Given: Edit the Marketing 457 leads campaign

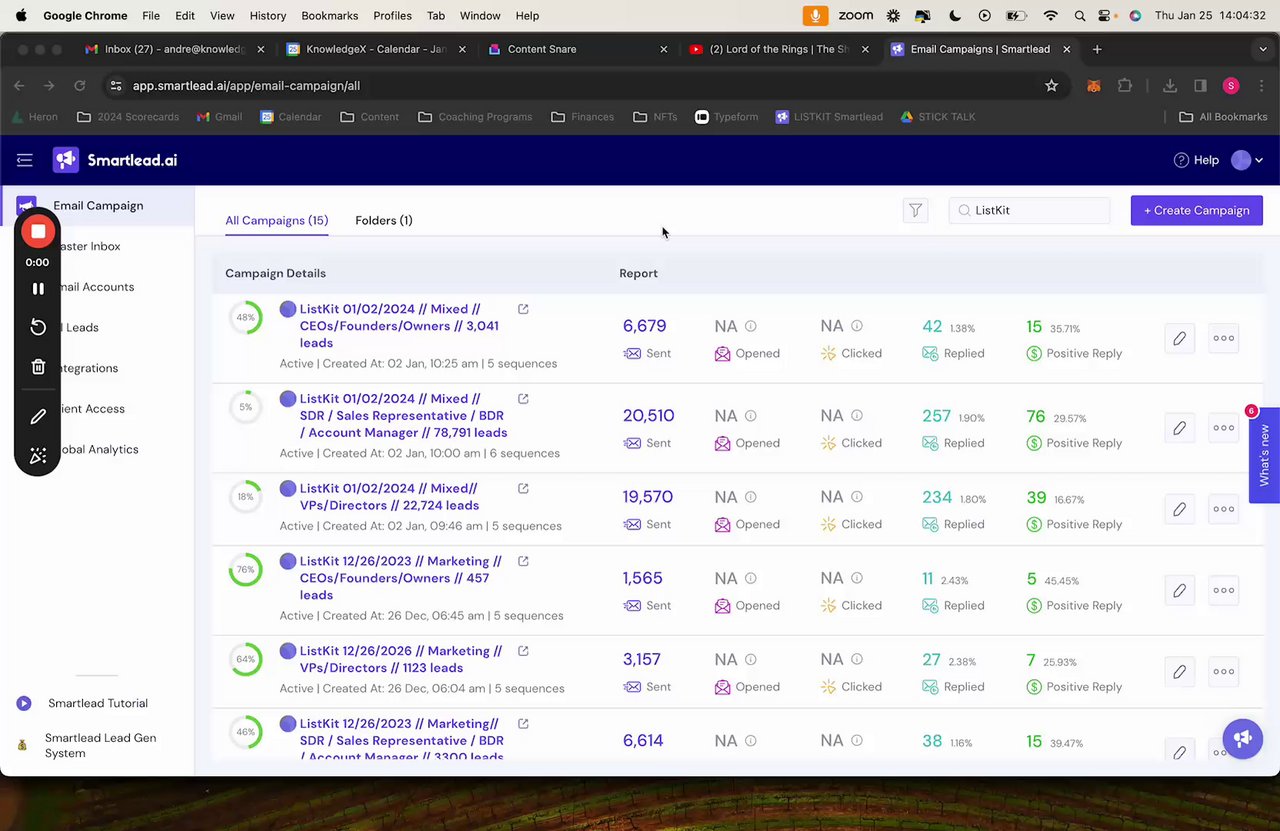Looking at the screenshot, I should [1180, 590].
